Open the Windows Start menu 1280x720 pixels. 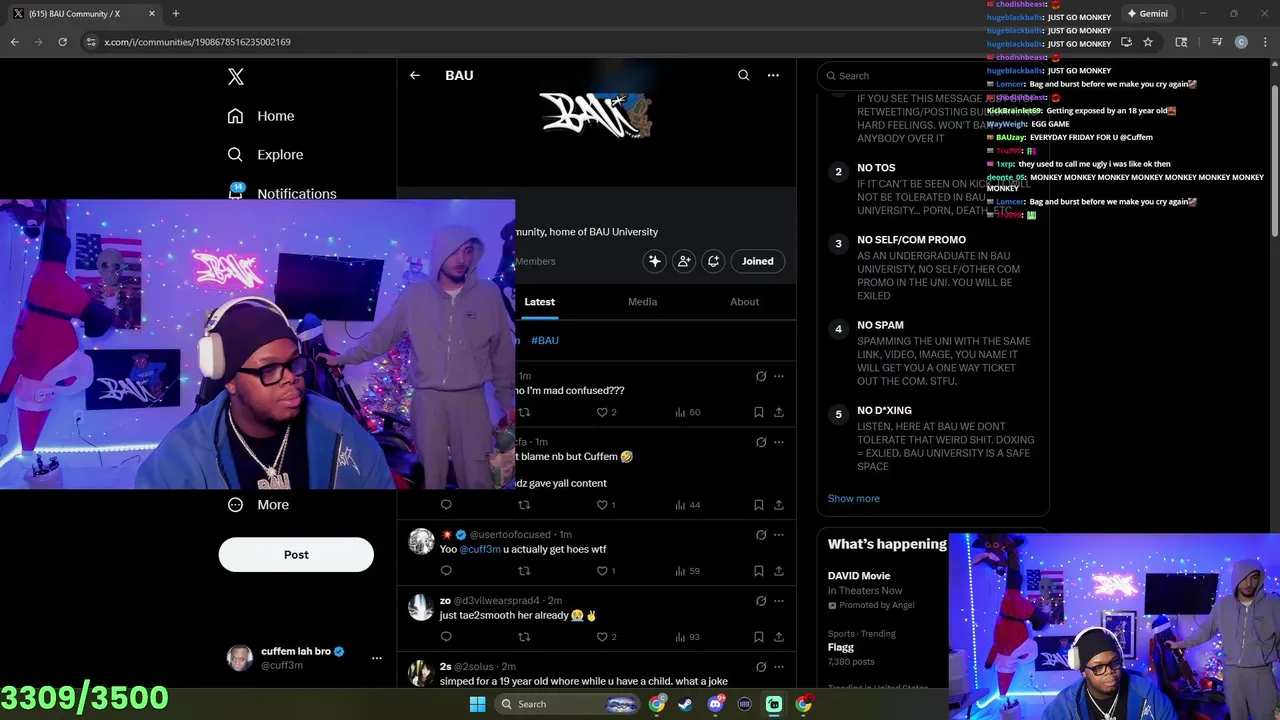pos(477,704)
